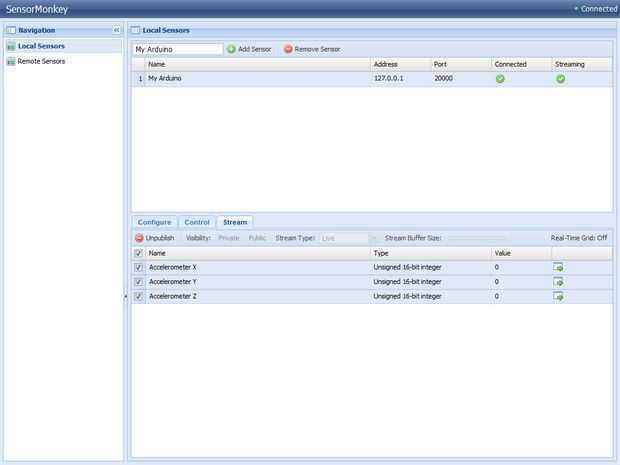This screenshot has height=465, width=620.
Task: Toggle the select-all checkbox in stream header
Action: [x=138, y=253]
